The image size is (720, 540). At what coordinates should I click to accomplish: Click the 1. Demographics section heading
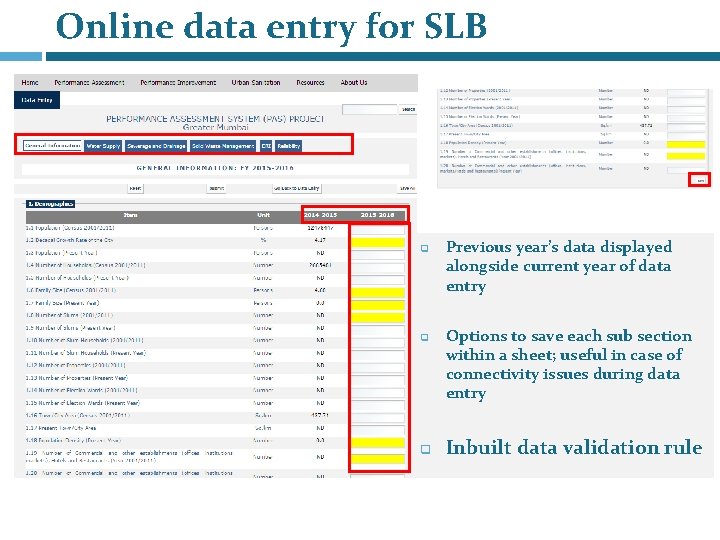[50, 203]
